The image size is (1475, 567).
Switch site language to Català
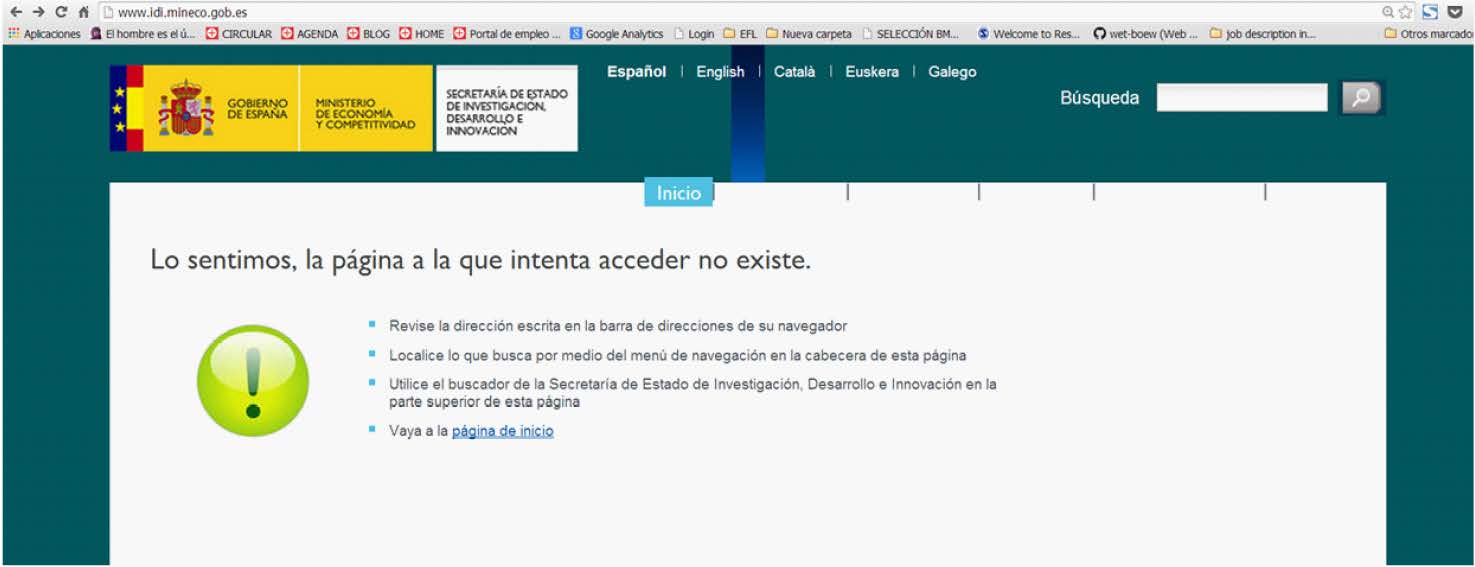[794, 72]
